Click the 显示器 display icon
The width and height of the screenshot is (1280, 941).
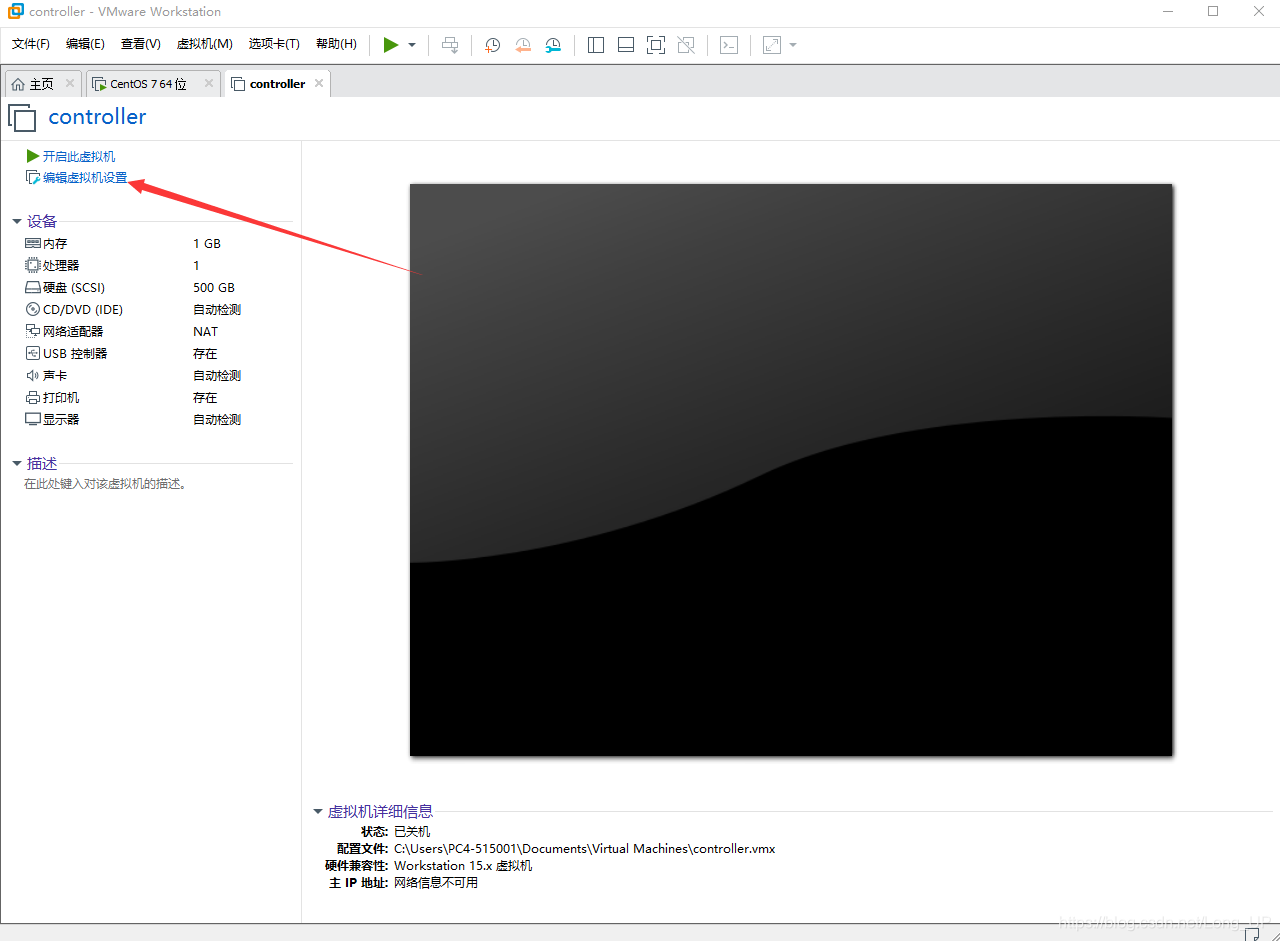click(x=33, y=420)
